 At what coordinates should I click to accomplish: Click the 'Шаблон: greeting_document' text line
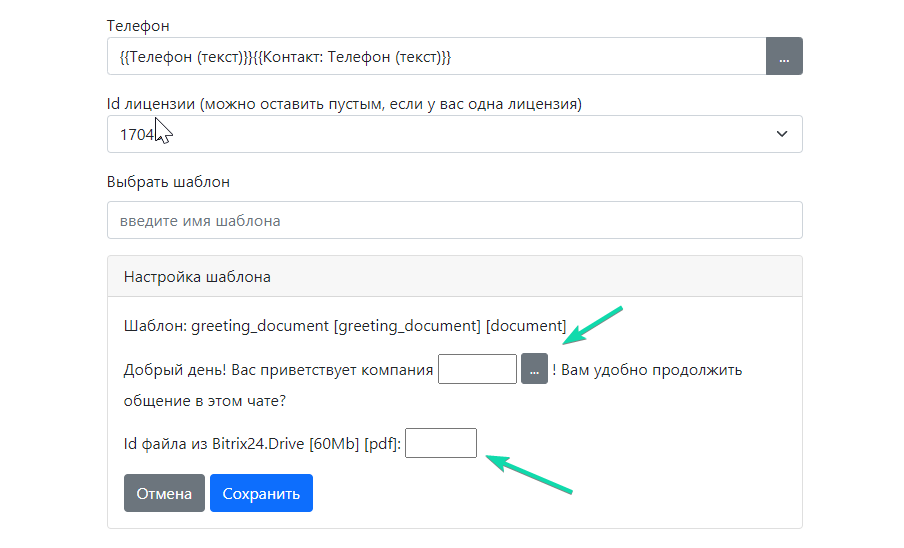click(x=345, y=326)
